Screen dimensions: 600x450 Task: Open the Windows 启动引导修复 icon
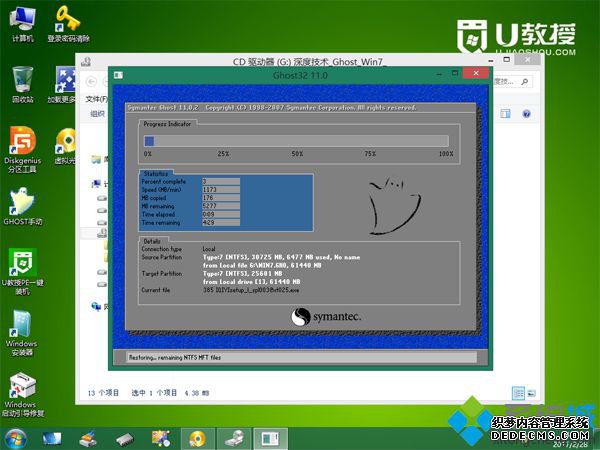click(x=23, y=395)
